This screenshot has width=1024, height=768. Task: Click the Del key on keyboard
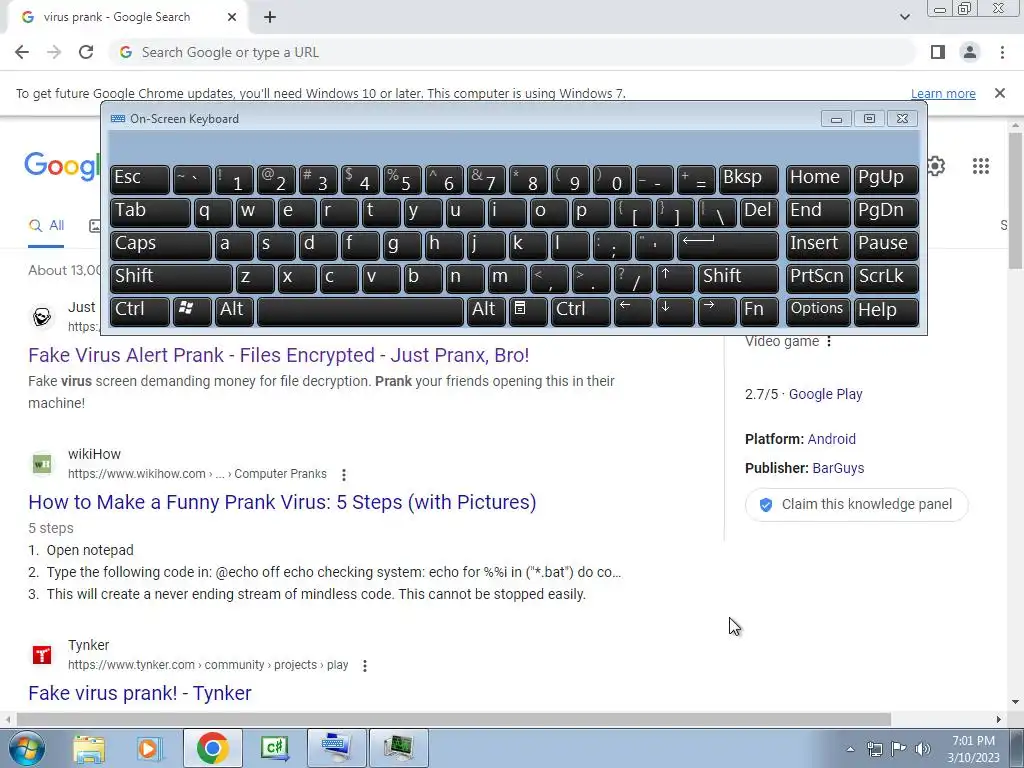[760, 212]
